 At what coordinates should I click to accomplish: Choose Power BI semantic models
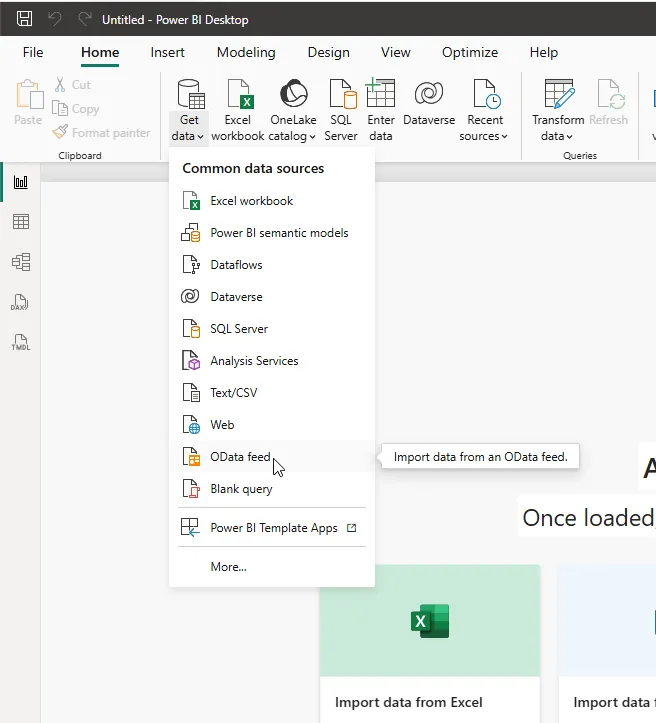(272, 233)
